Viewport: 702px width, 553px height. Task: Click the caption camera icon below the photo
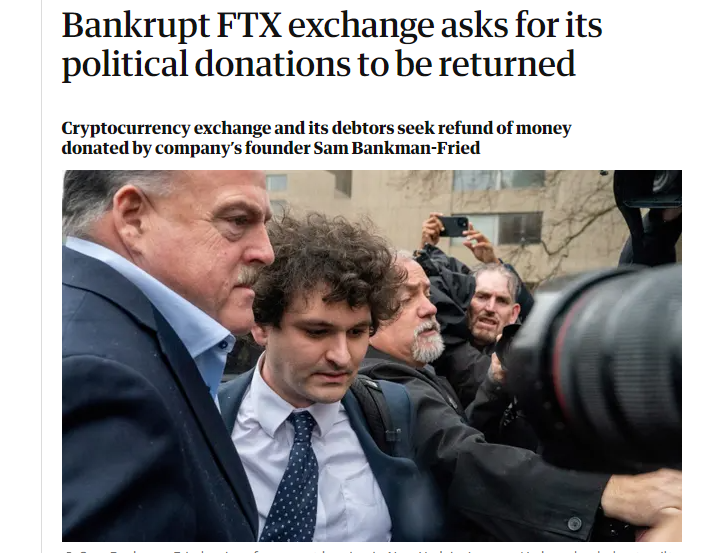tap(68, 551)
